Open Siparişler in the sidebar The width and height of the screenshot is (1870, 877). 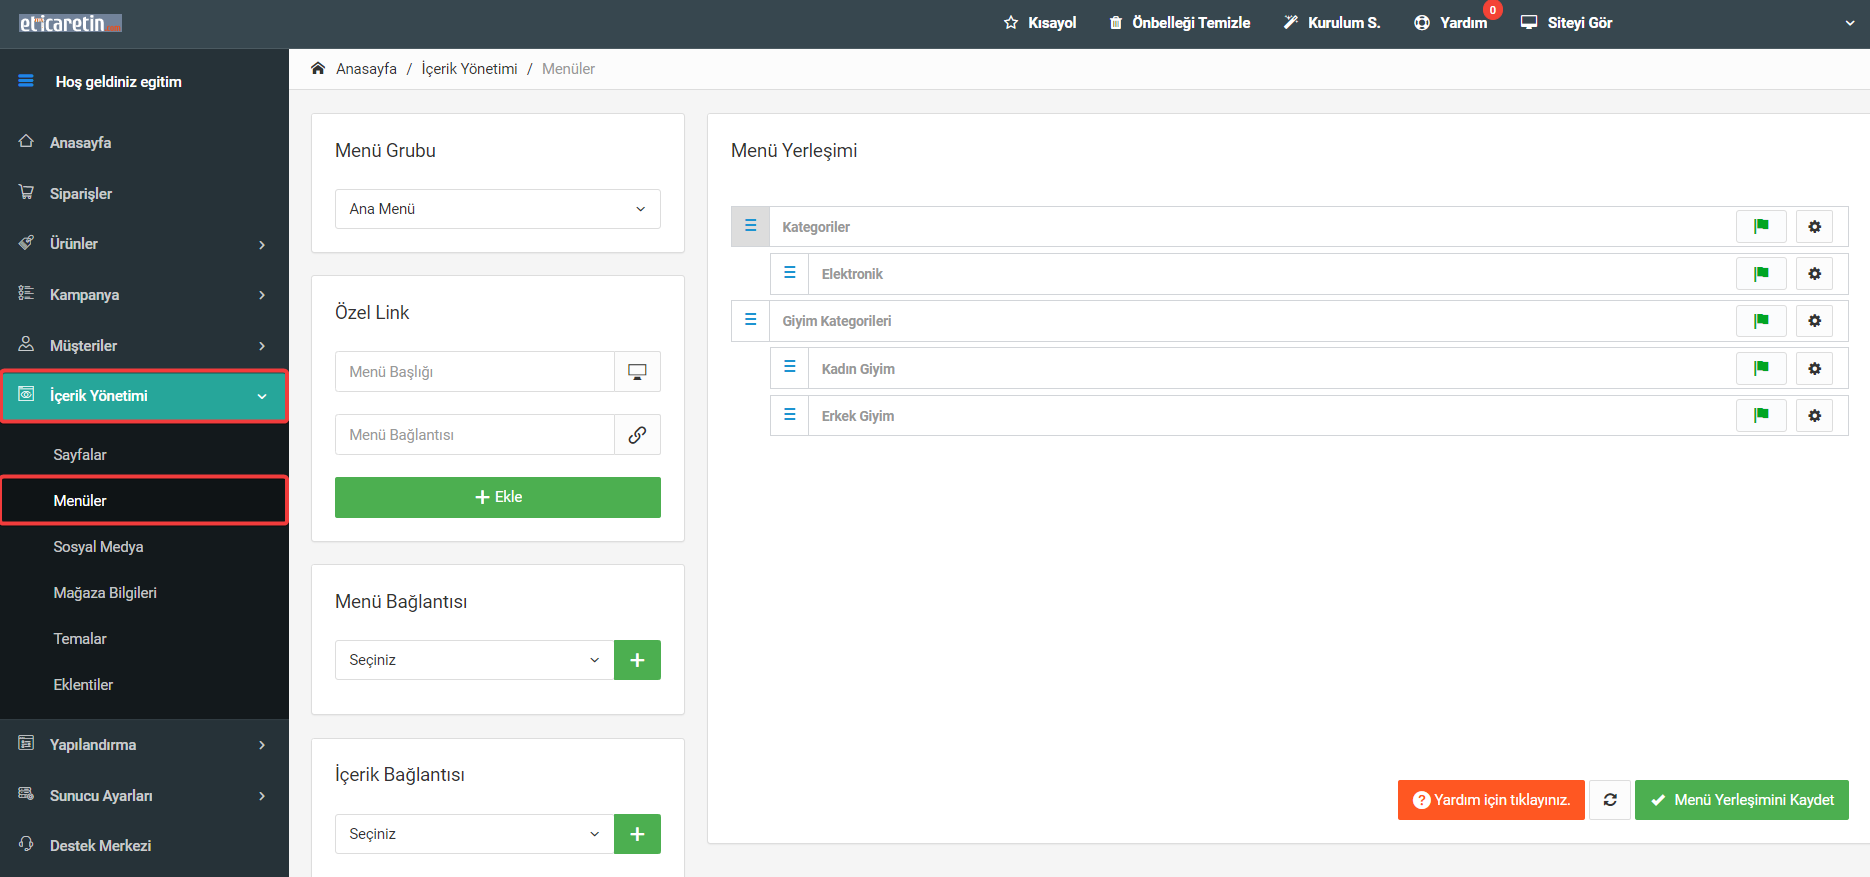point(144,194)
